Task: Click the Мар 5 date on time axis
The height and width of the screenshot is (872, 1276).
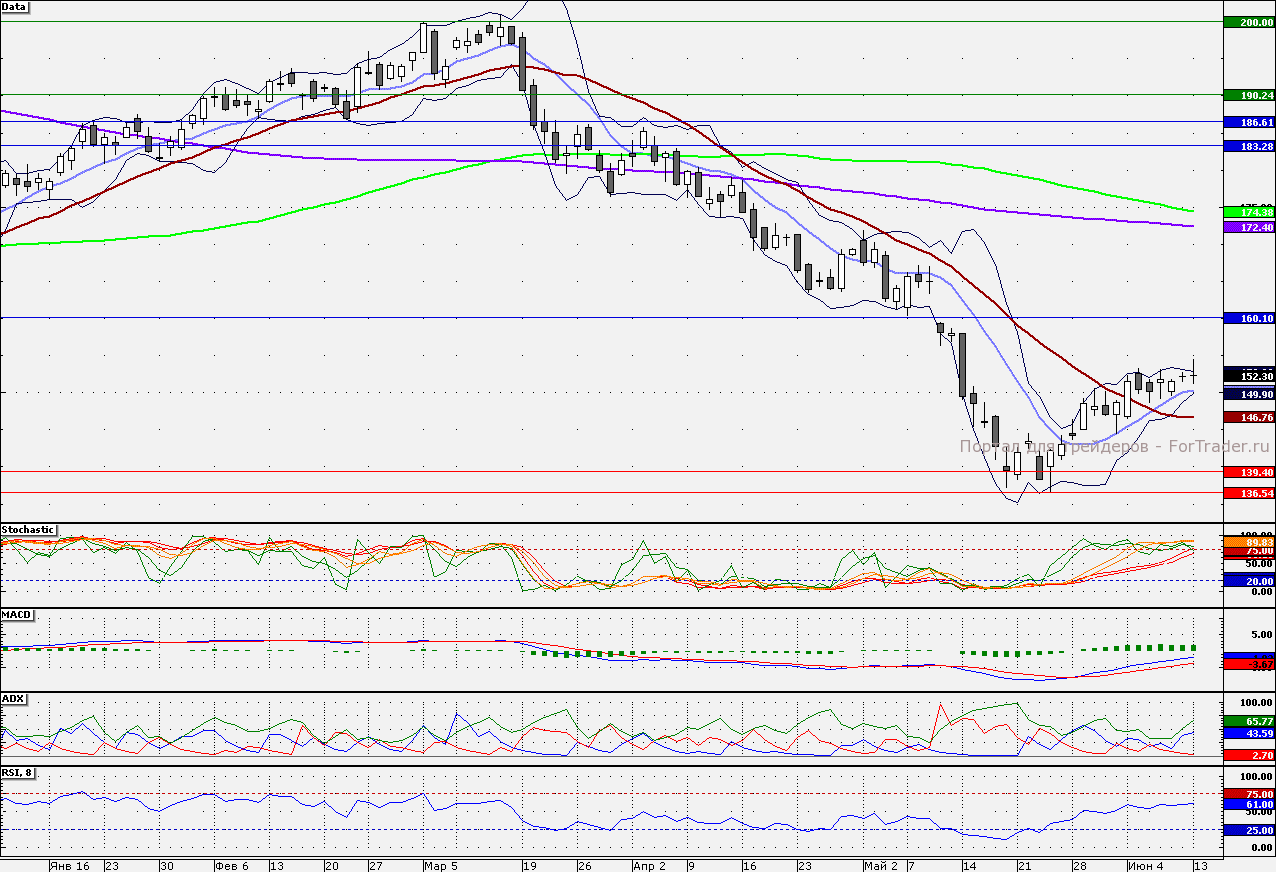Action: click(440, 865)
